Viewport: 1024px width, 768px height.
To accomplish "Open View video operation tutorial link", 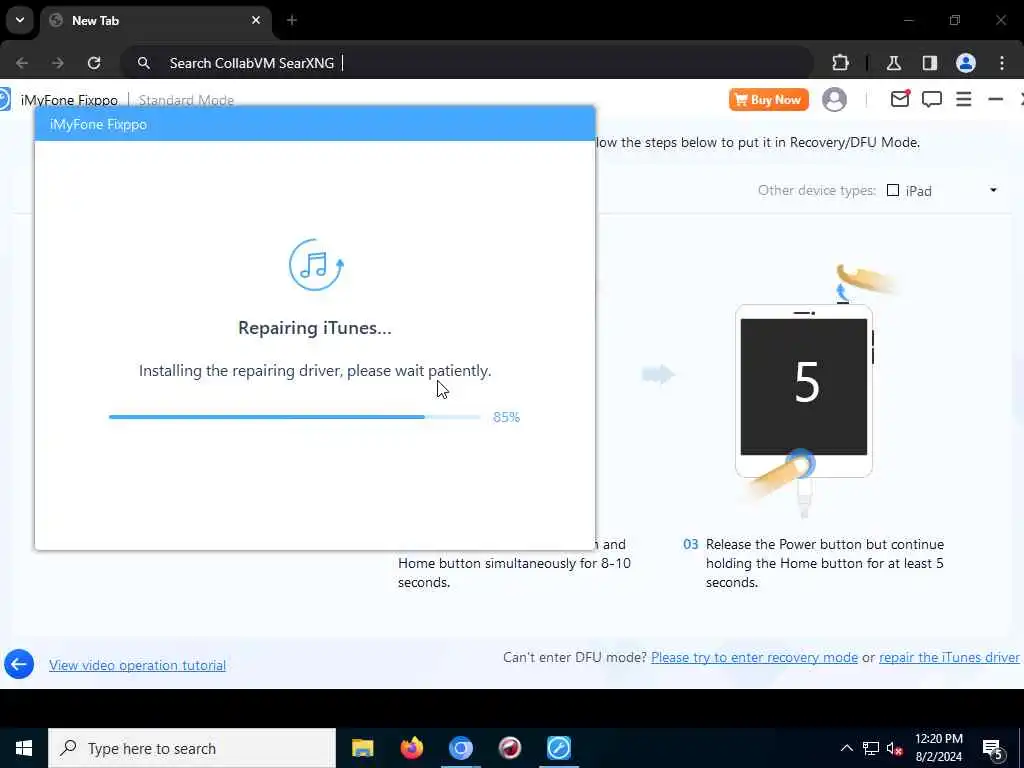I will coord(137,665).
